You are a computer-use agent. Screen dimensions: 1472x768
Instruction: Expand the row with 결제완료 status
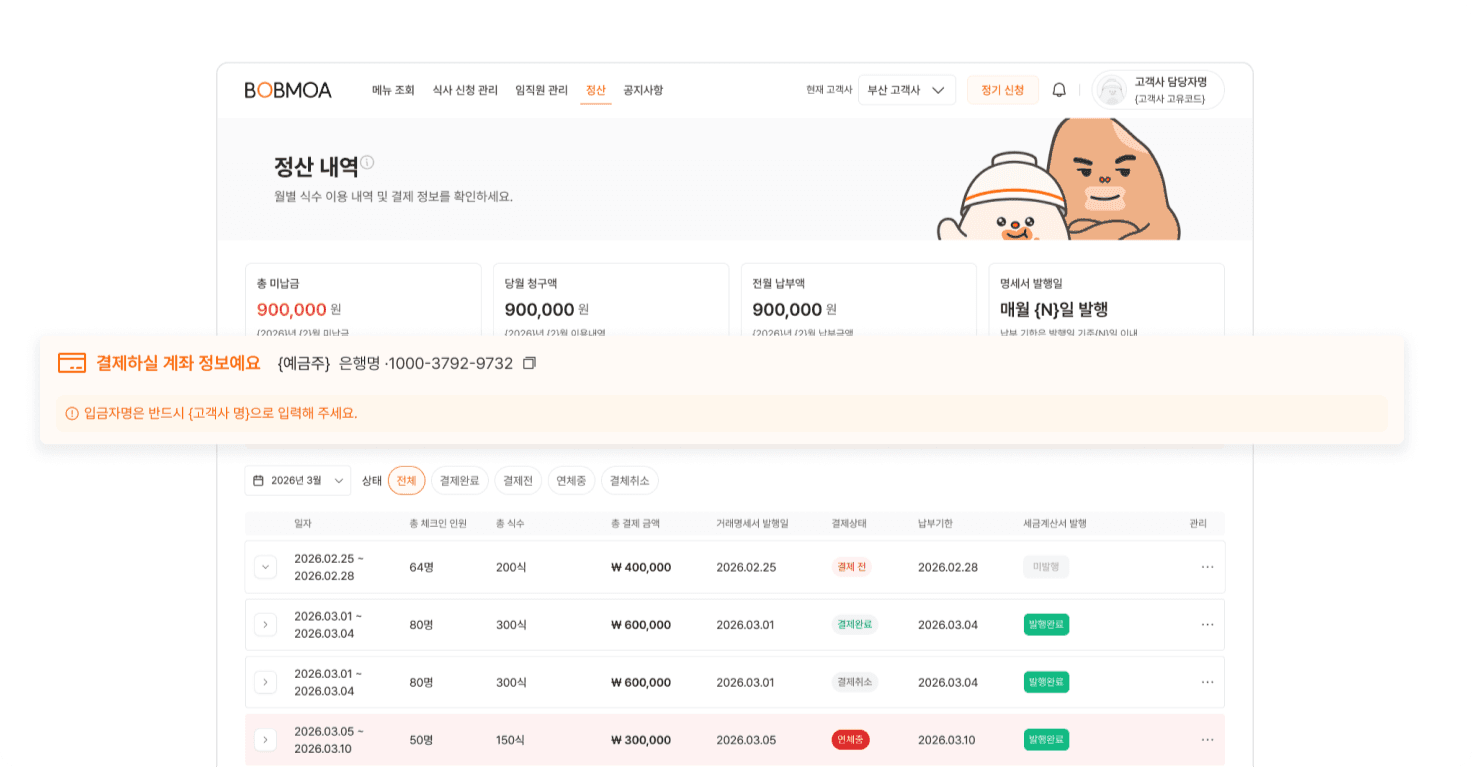tap(265, 624)
